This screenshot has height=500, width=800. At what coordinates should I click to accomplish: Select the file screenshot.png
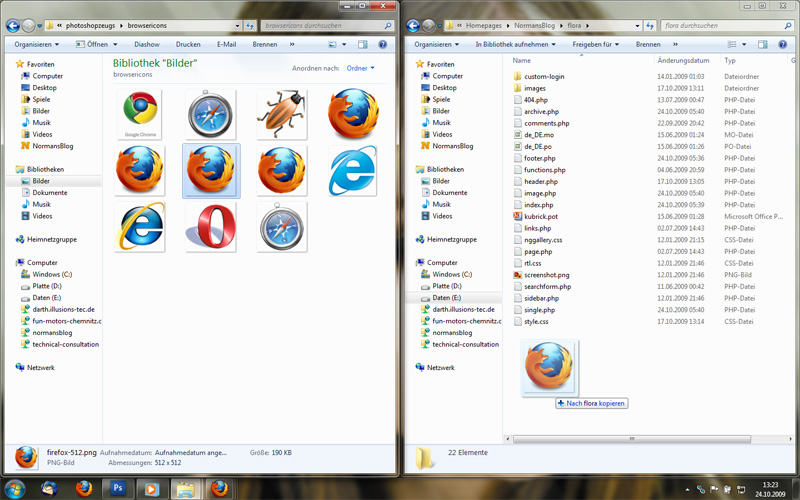tap(546, 274)
